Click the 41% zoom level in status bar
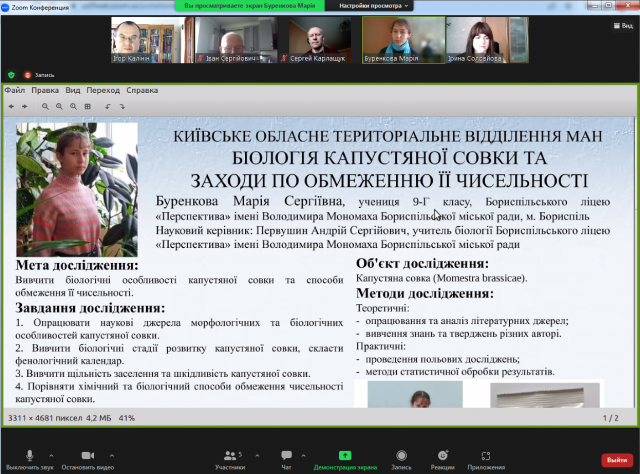This screenshot has width=640, height=474. 127,418
